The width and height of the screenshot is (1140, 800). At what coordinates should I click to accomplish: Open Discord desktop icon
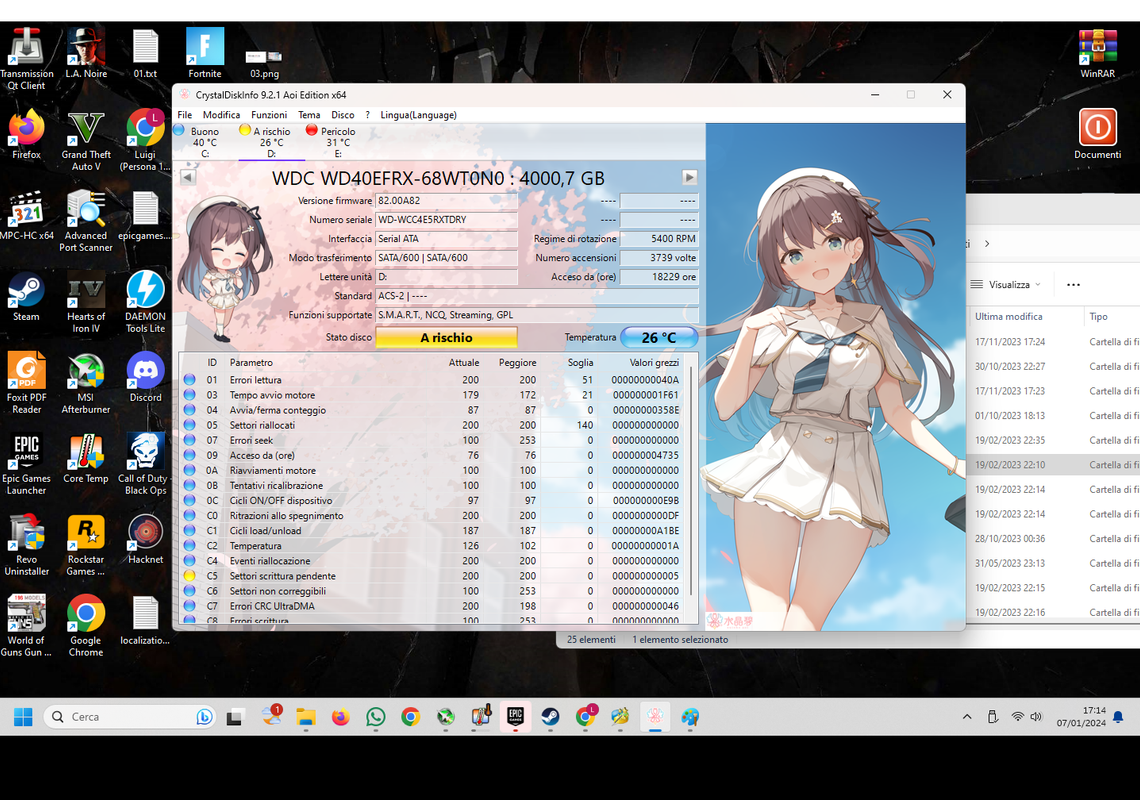click(145, 377)
